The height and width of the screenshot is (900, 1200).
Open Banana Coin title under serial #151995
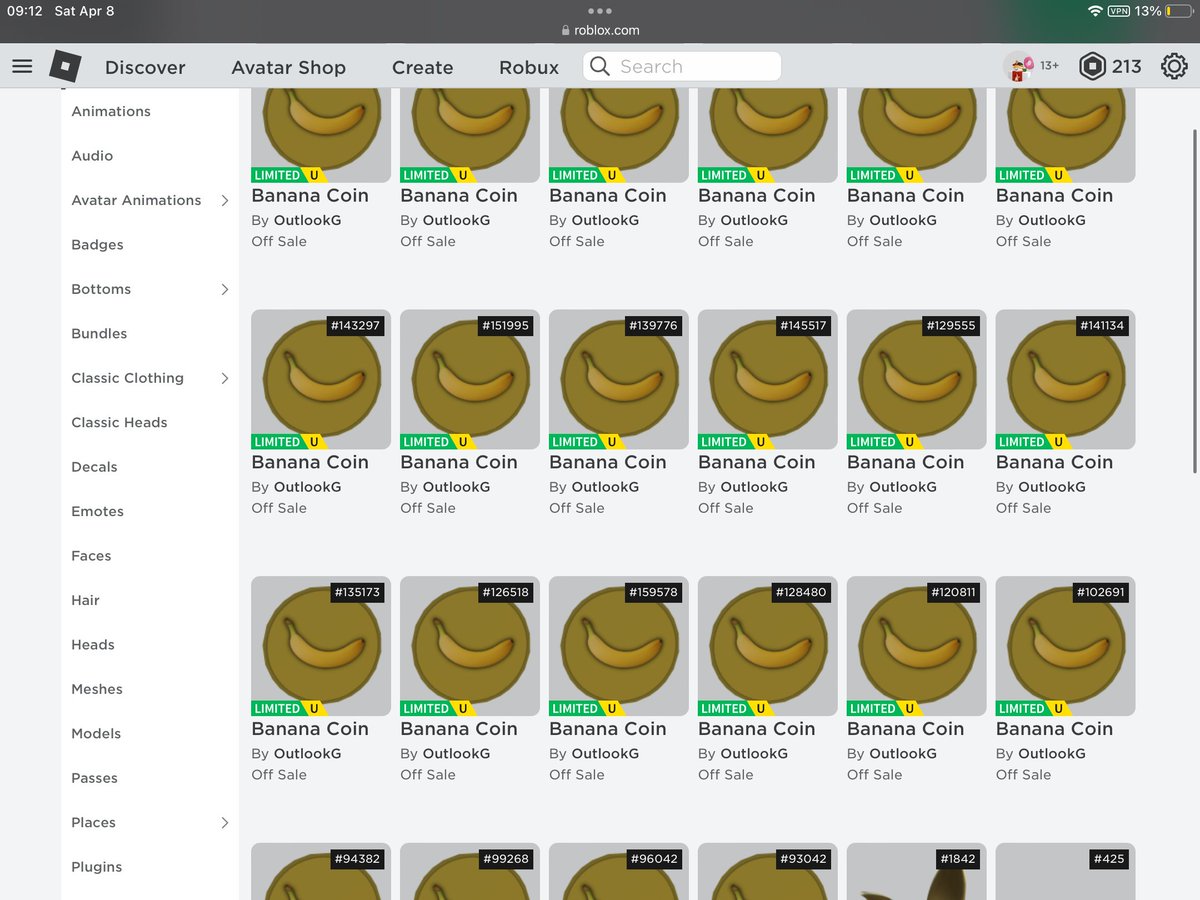[459, 462]
